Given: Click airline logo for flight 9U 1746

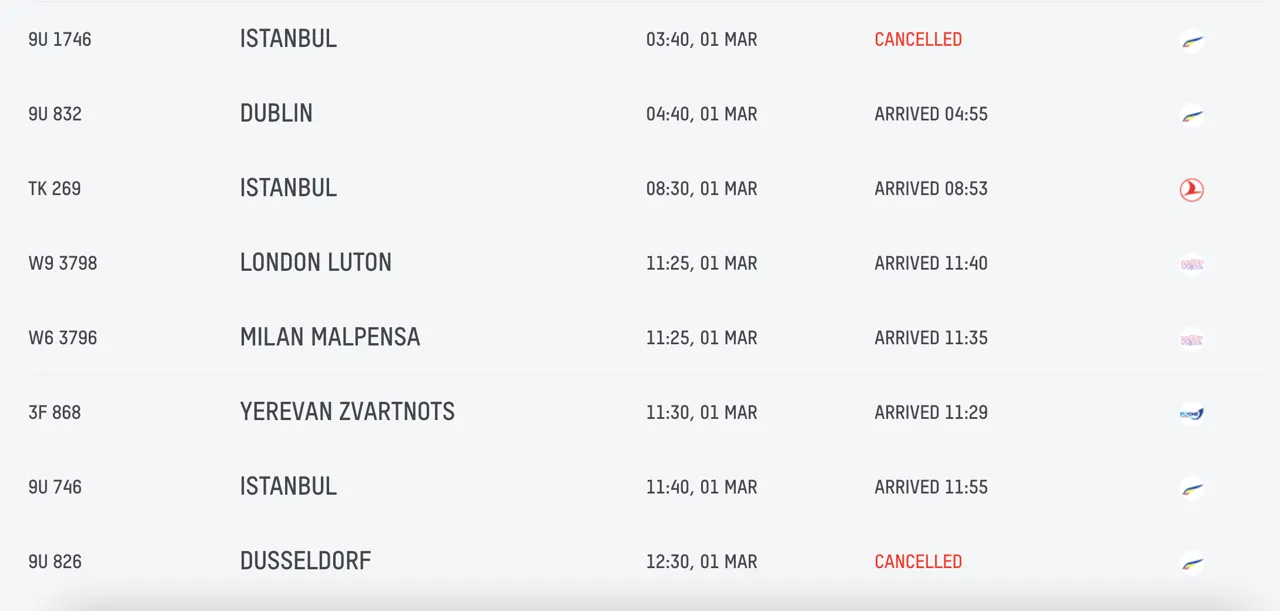Looking at the screenshot, I should [x=1191, y=41].
